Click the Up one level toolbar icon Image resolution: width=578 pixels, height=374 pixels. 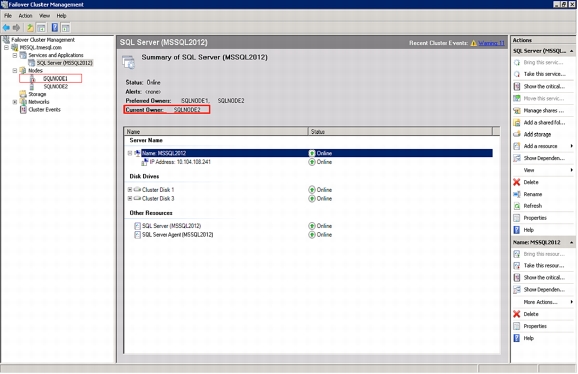(30, 28)
